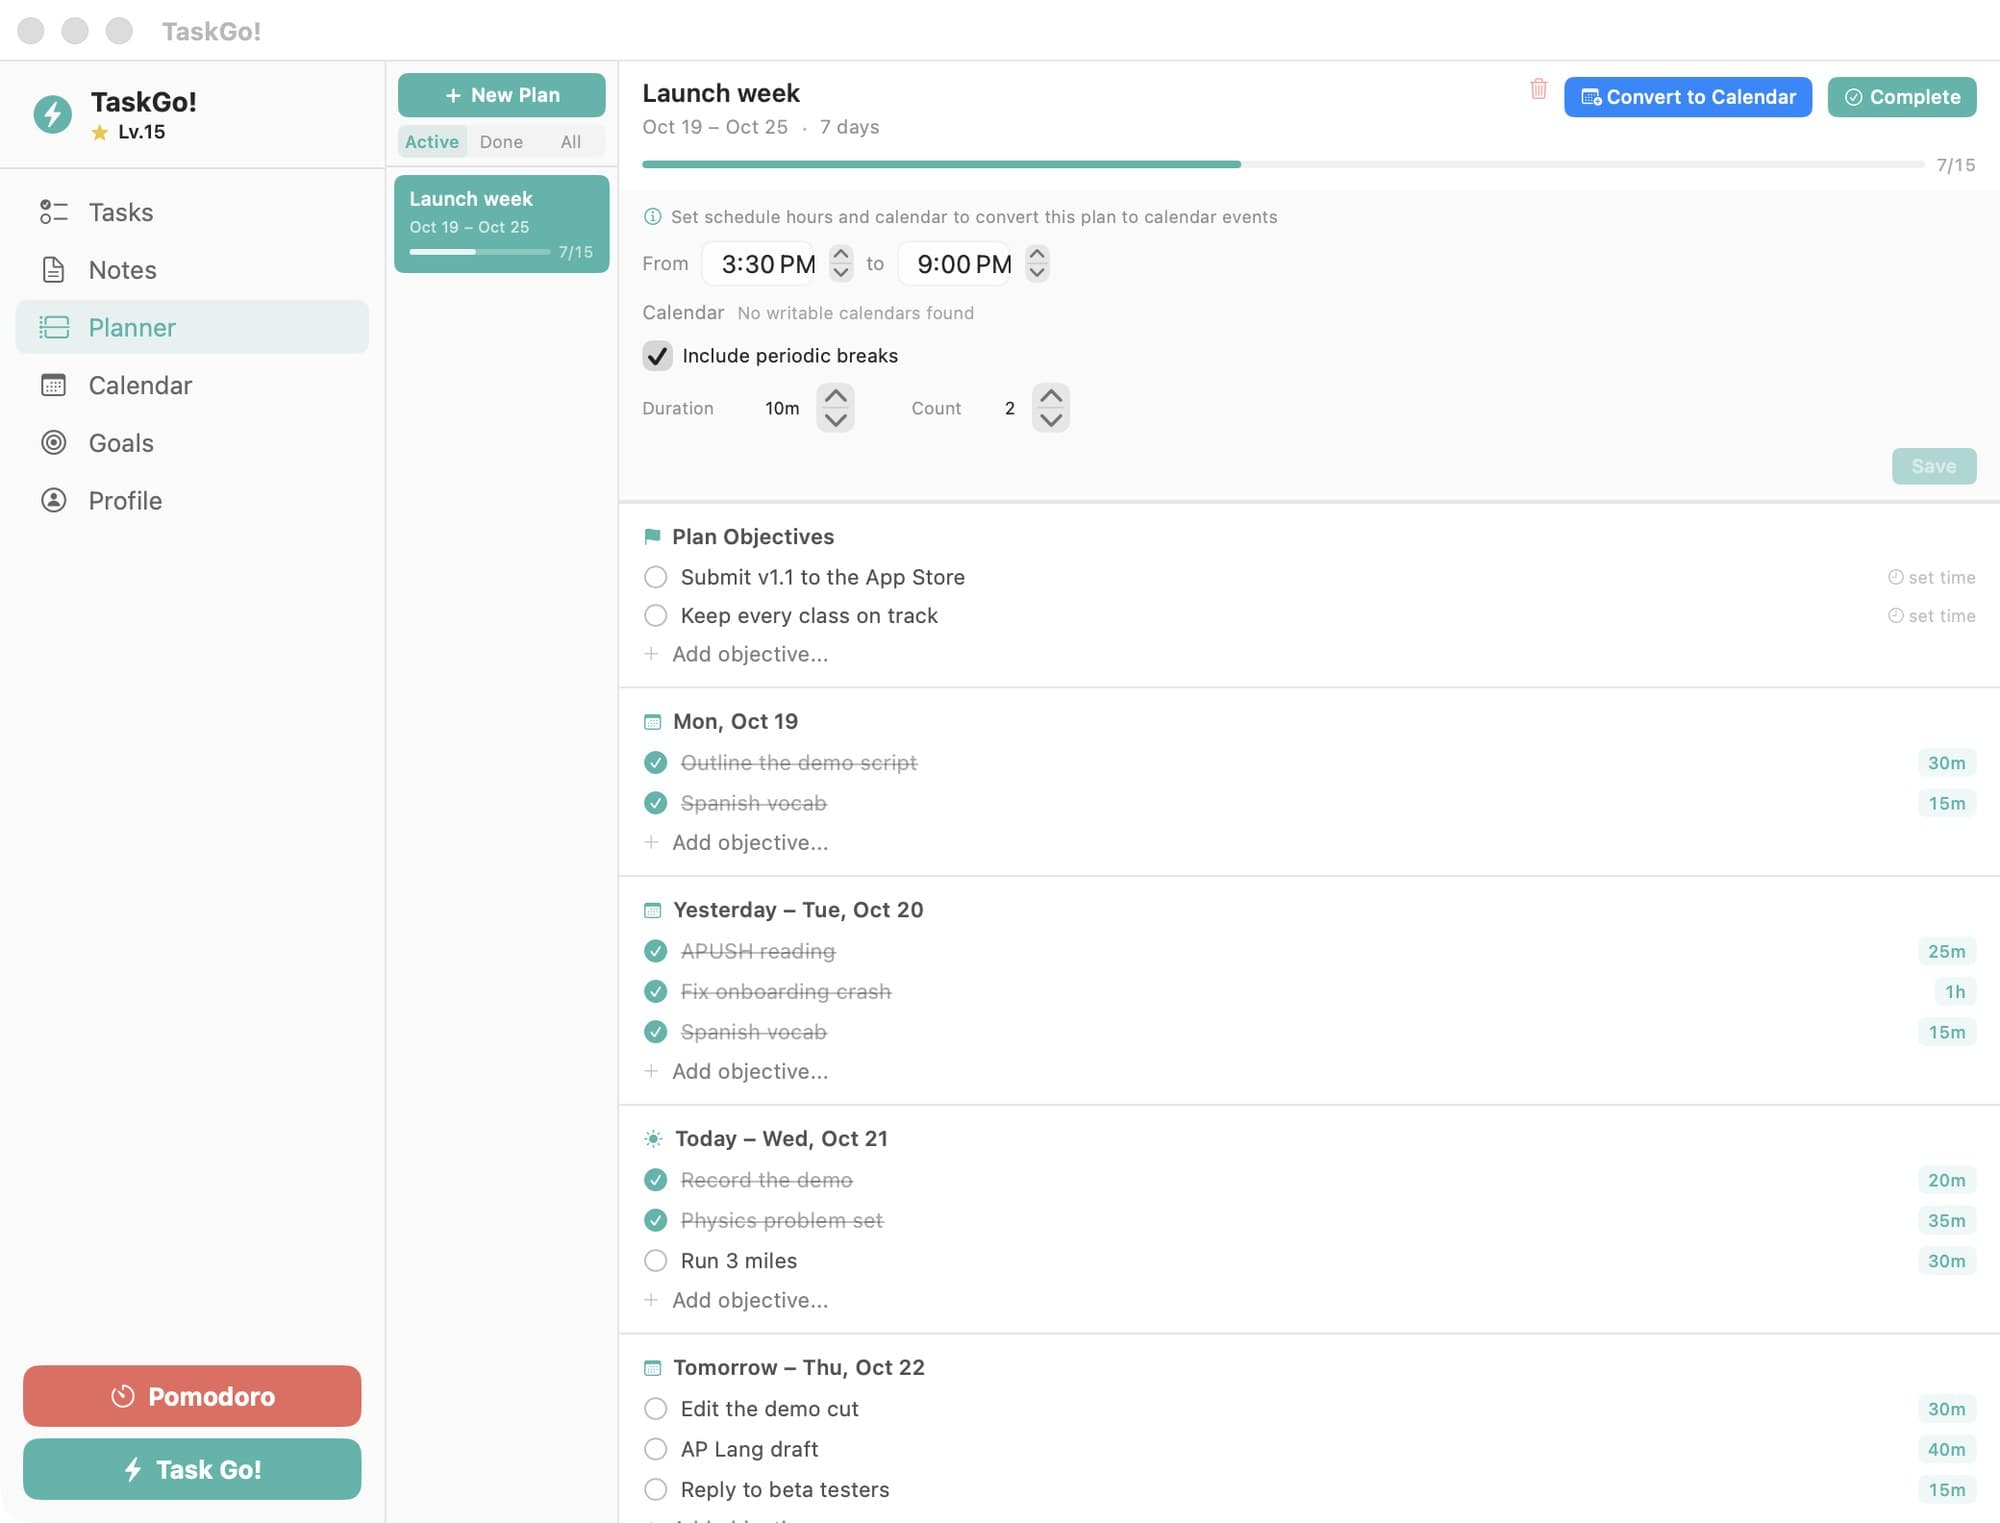The image size is (2000, 1523).
Task: Check off Run 3 miles
Action: (x=655, y=1261)
